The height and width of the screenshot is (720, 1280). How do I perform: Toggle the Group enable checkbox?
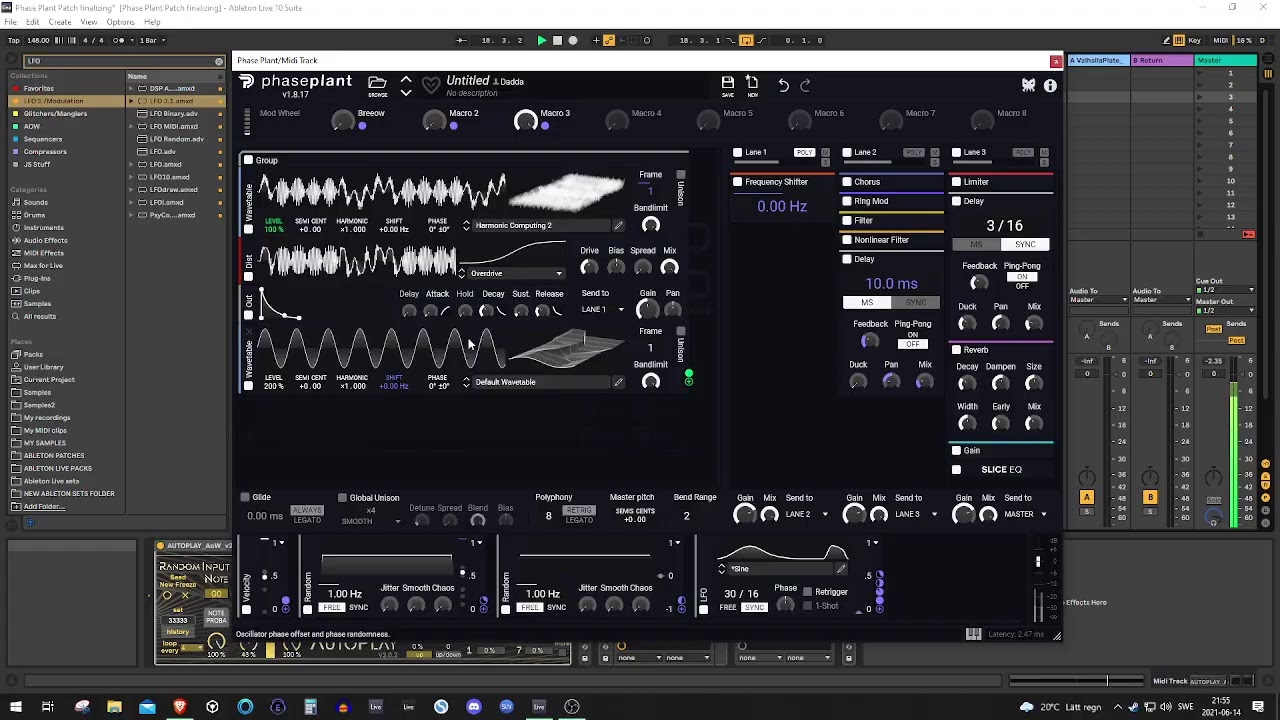pos(248,160)
